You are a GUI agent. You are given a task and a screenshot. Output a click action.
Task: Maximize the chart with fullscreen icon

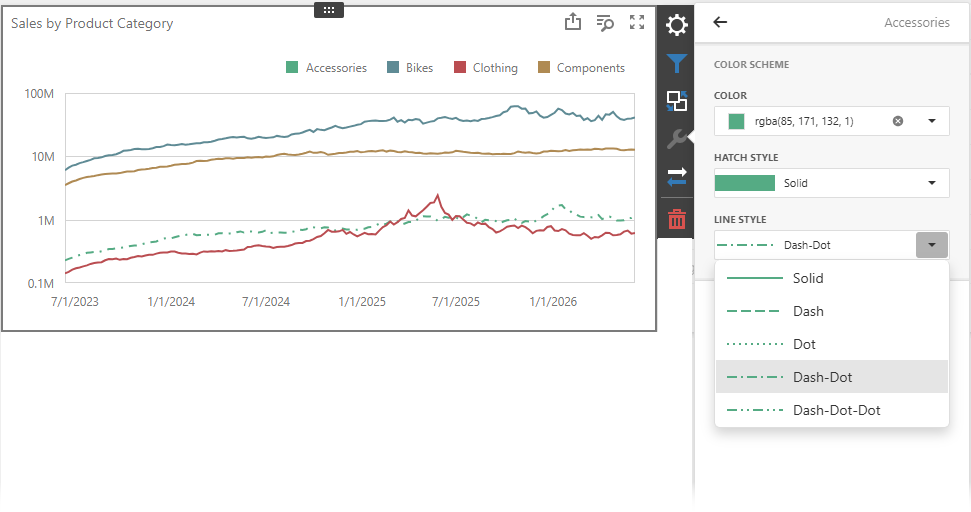[x=637, y=22]
